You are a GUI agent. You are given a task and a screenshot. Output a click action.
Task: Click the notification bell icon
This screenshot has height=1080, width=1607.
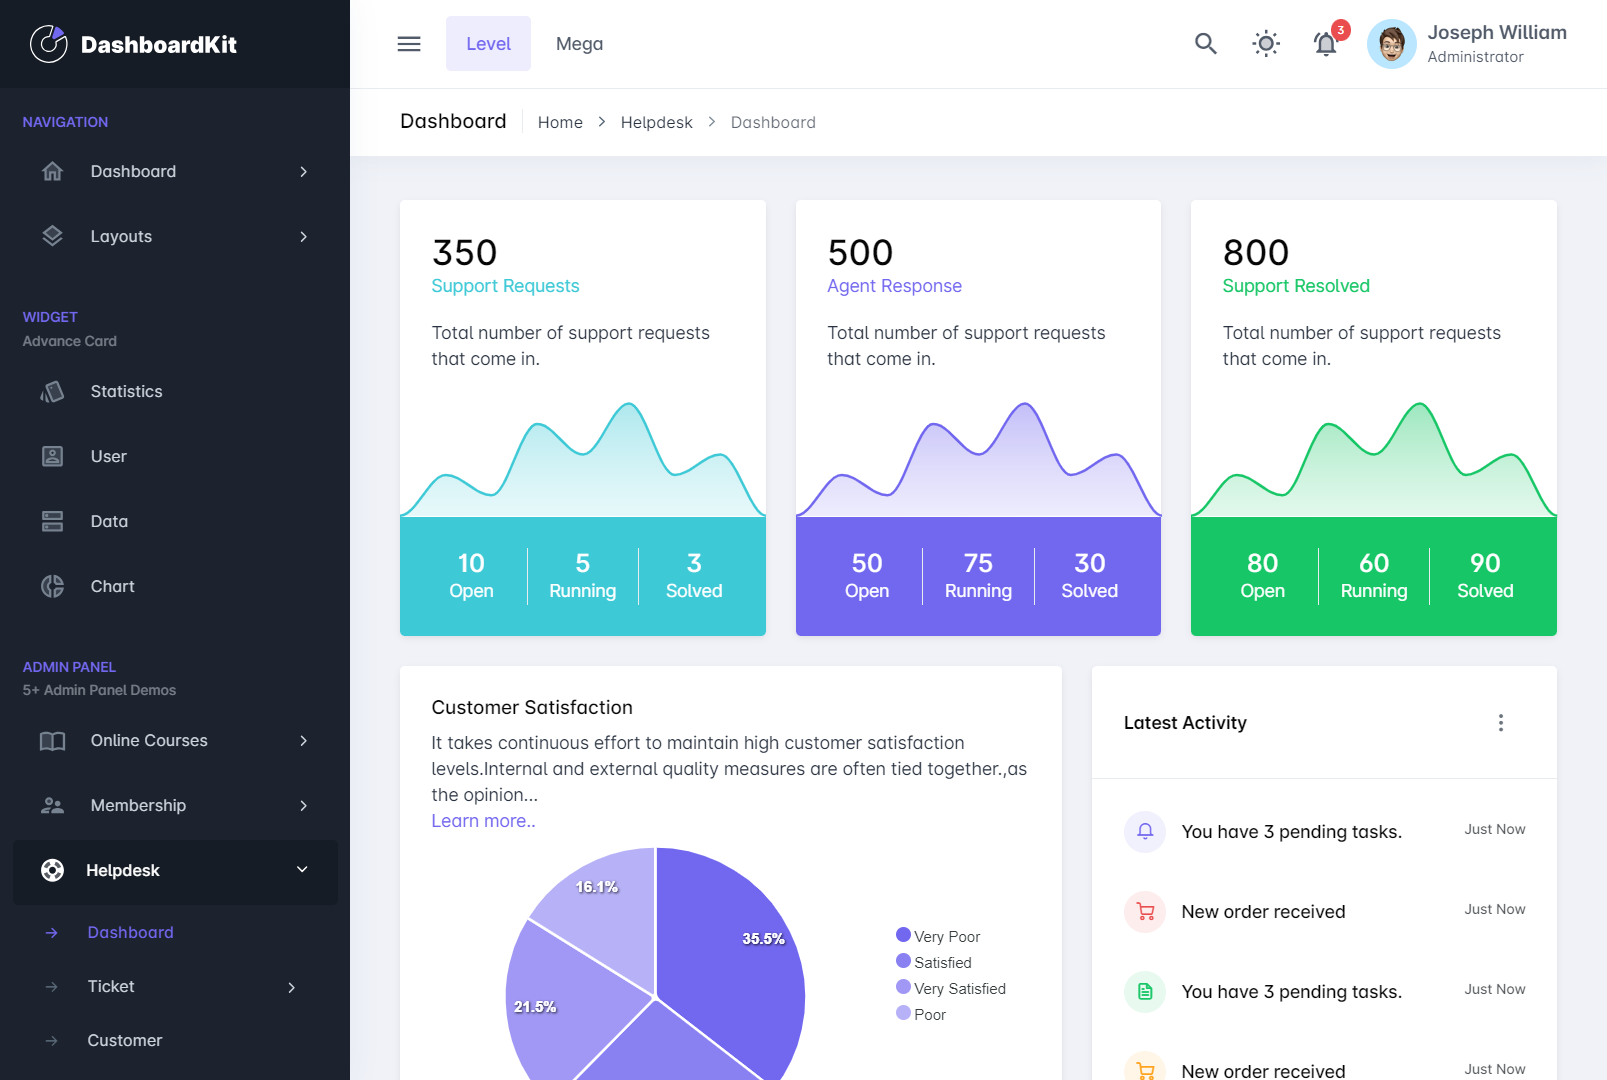pos(1325,44)
